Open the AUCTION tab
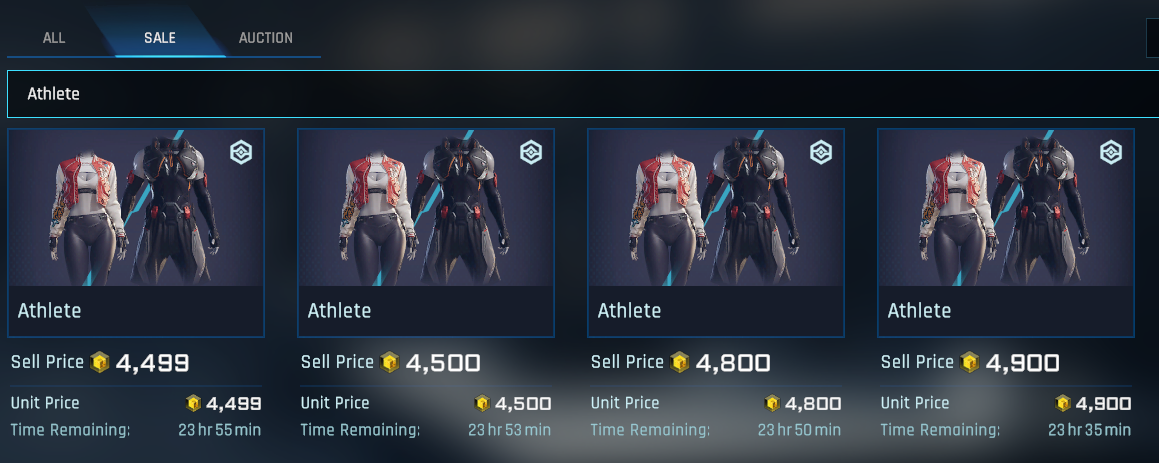The width and height of the screenshot is (1159, 463). point(265,38)
